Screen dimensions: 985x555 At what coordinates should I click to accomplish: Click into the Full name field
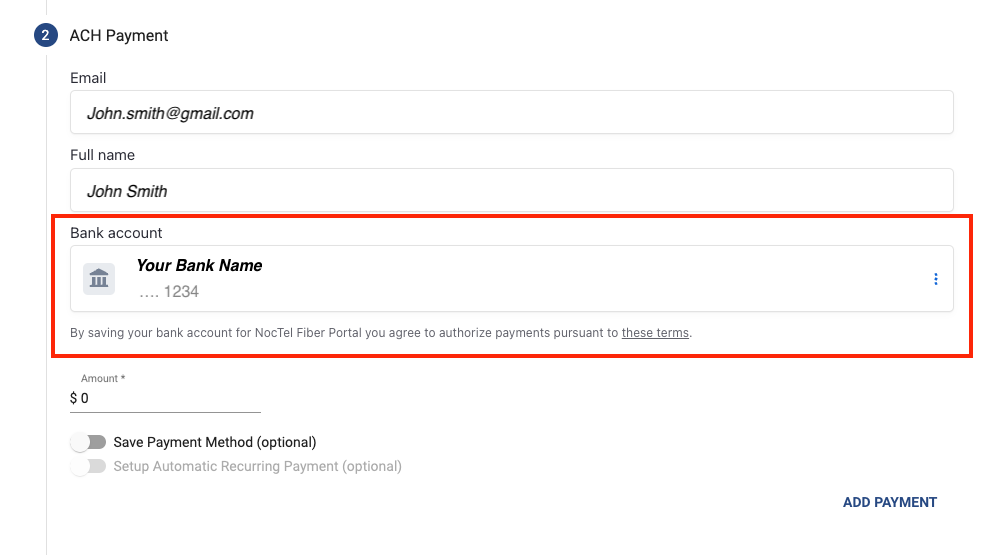[511, 191]
